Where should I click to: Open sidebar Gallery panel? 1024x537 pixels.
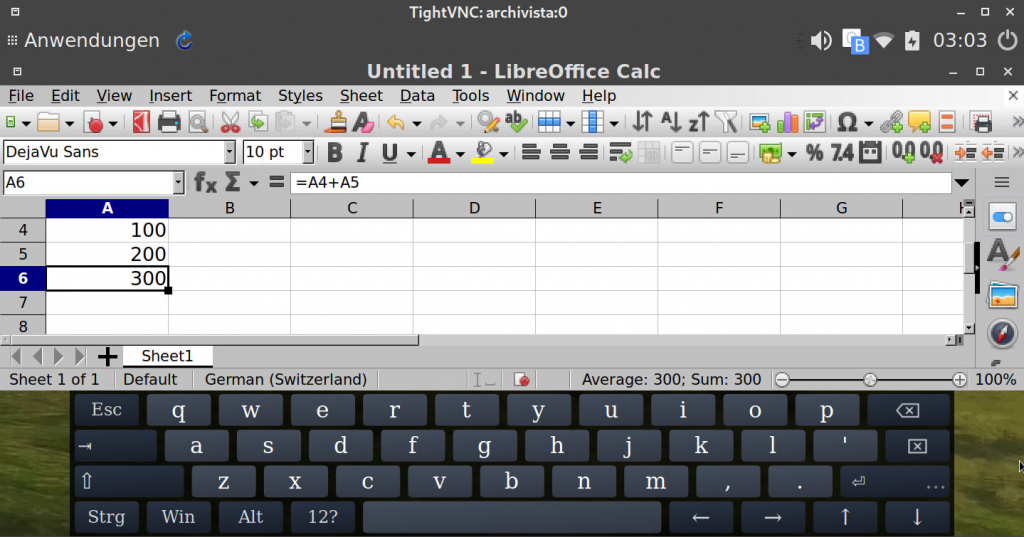click(x=1002, y=295)
